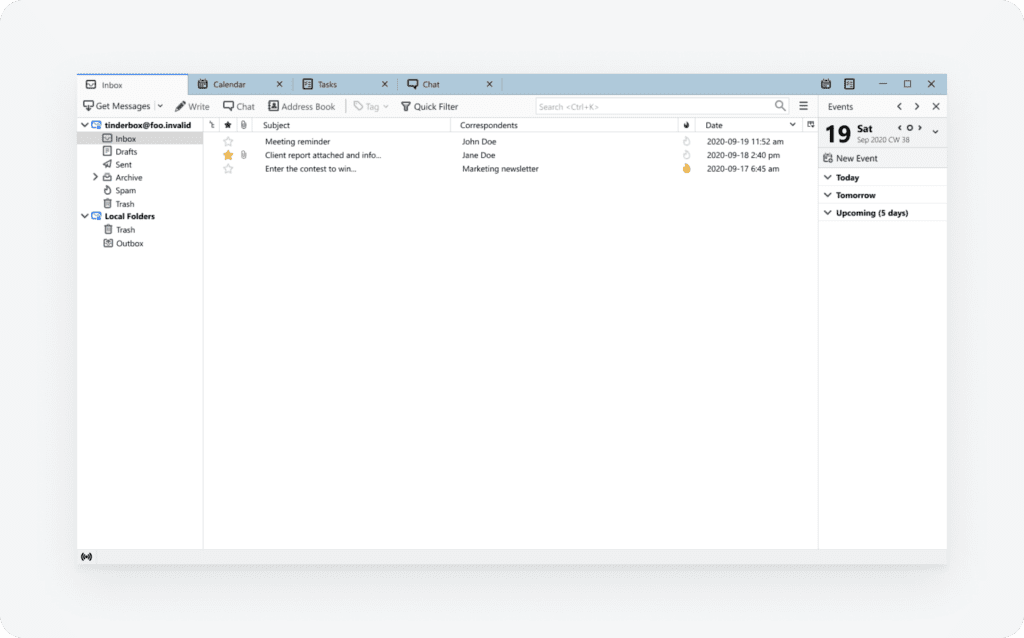Close the Events pane
The width and height of the screenshot is (1024, 638).
point(936,106)
